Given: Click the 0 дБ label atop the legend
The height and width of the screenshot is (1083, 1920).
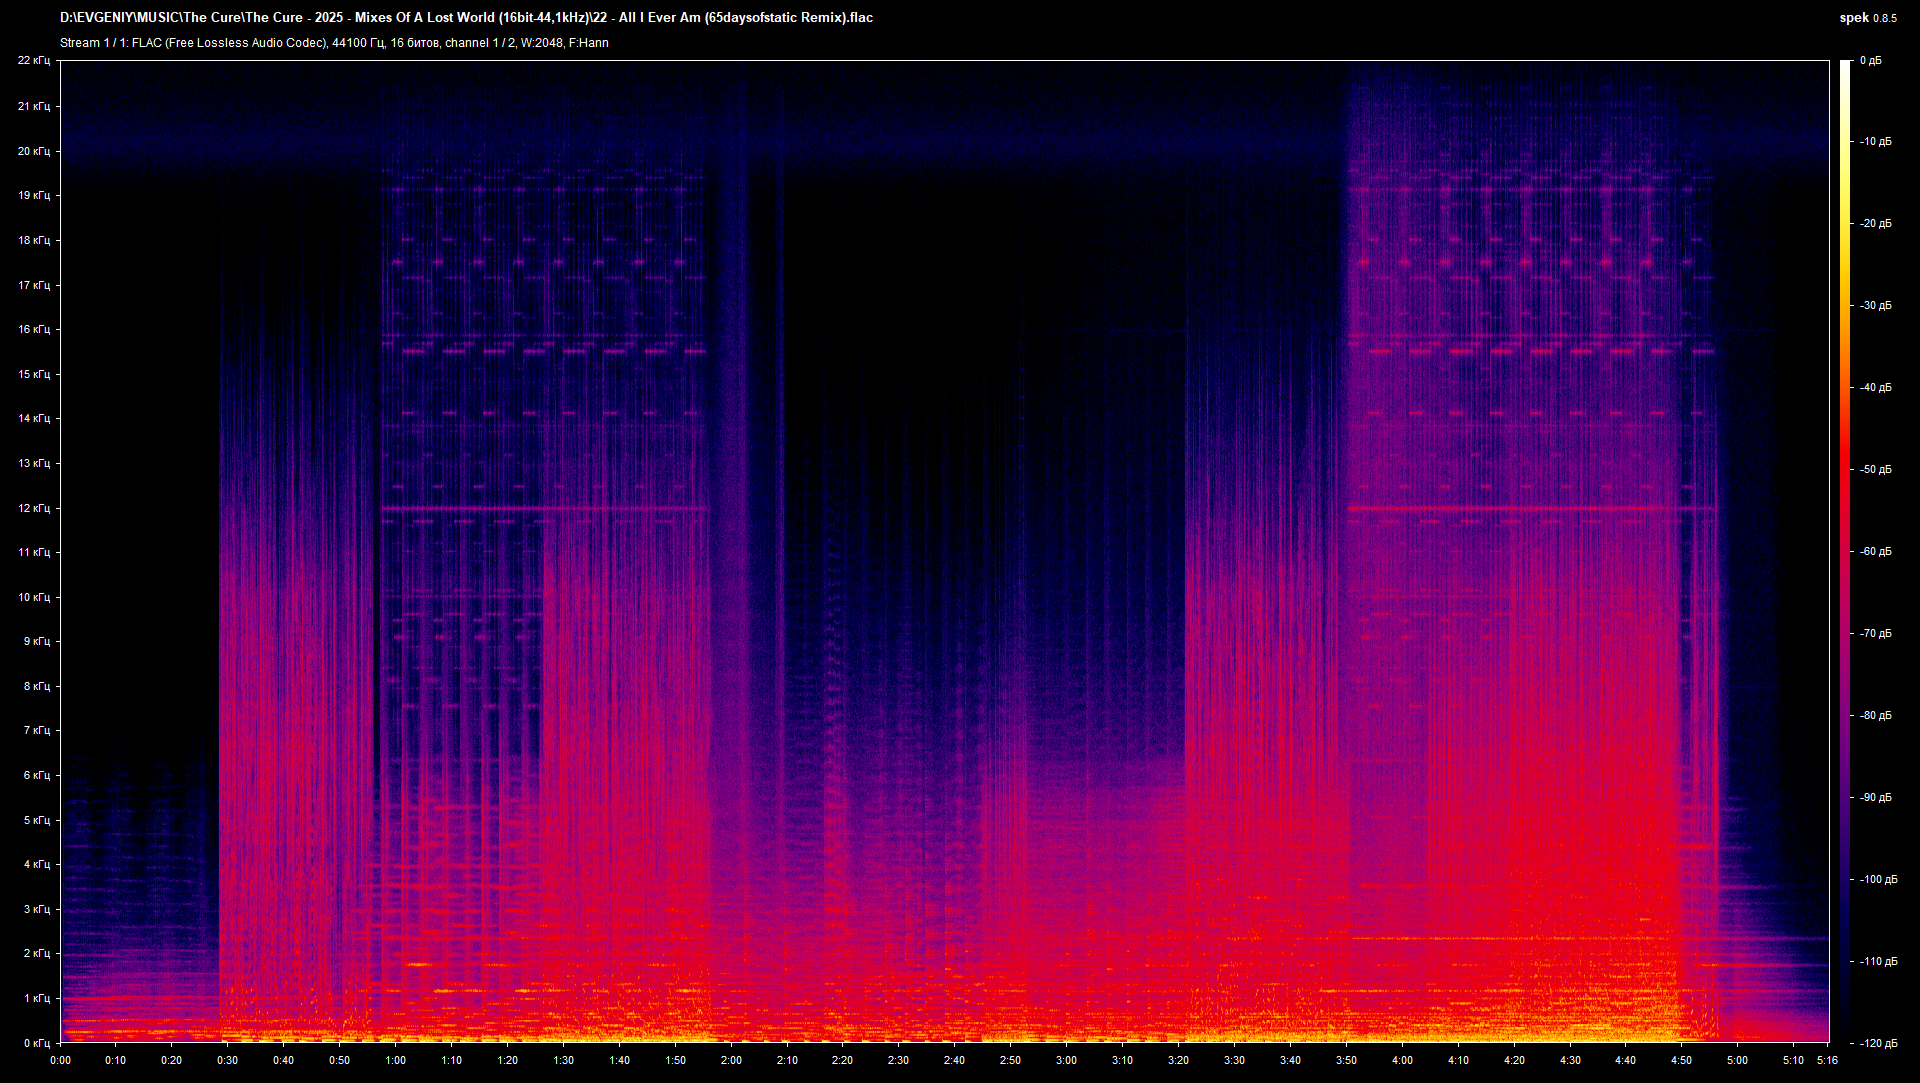Looking at the screenshot, I should pos(1873,60).
